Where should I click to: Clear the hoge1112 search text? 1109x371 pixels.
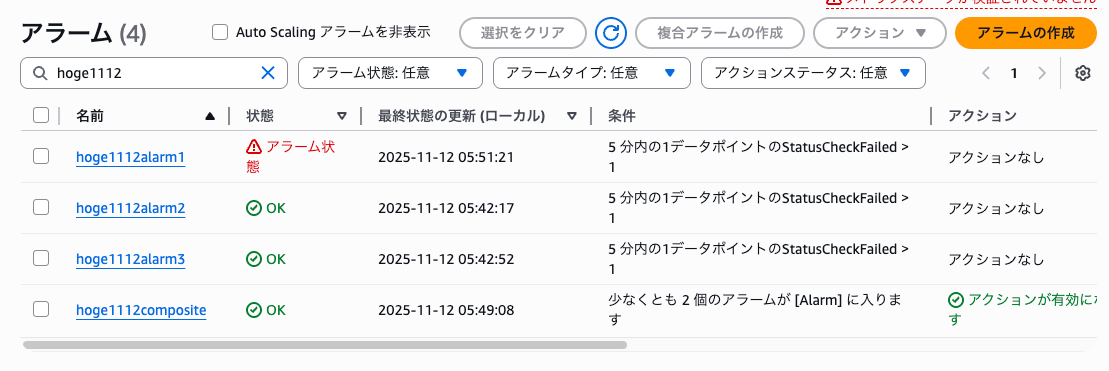[x=268, y=73]
